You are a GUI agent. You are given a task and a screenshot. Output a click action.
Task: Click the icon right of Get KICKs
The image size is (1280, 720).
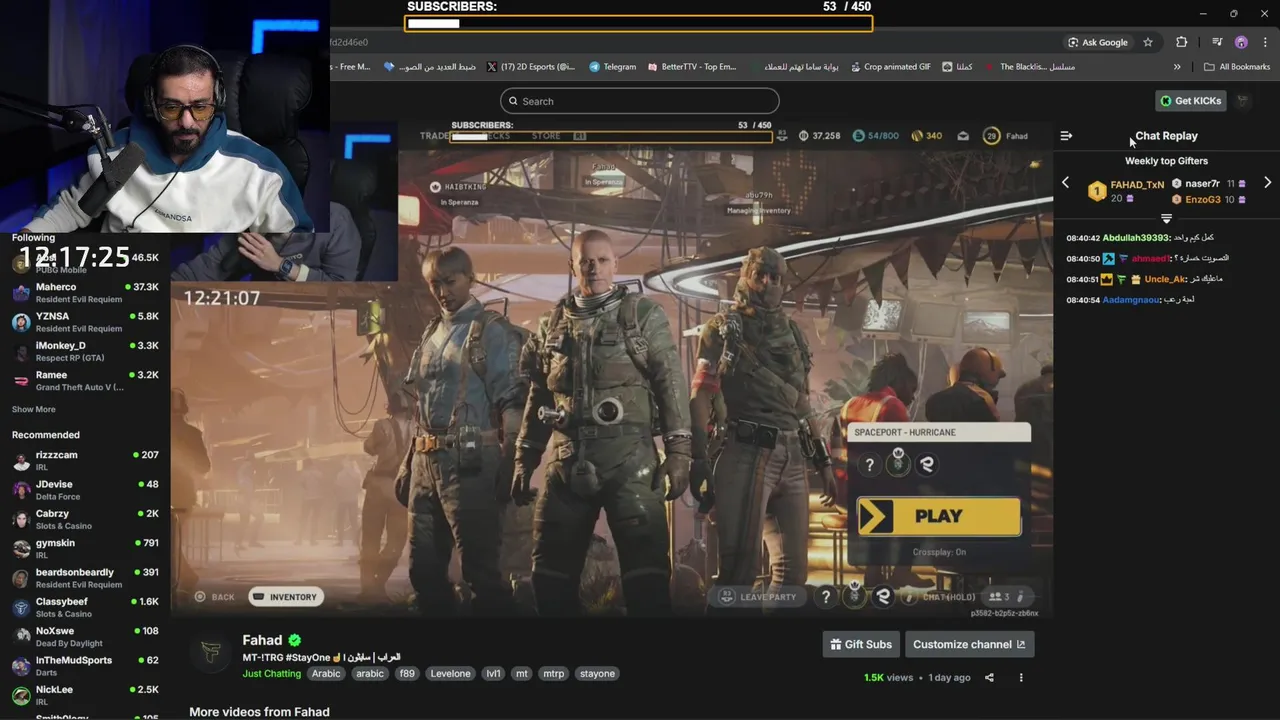point(1243,101)
